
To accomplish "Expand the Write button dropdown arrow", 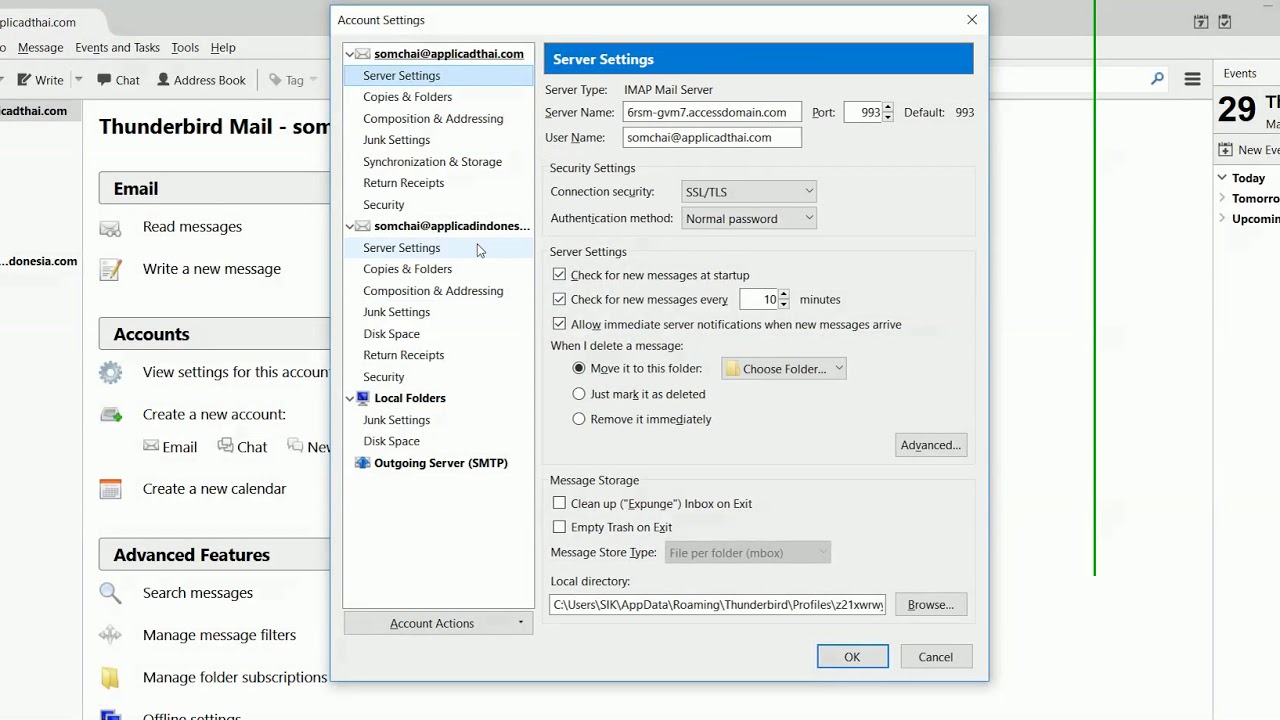I will click(78, 80).
